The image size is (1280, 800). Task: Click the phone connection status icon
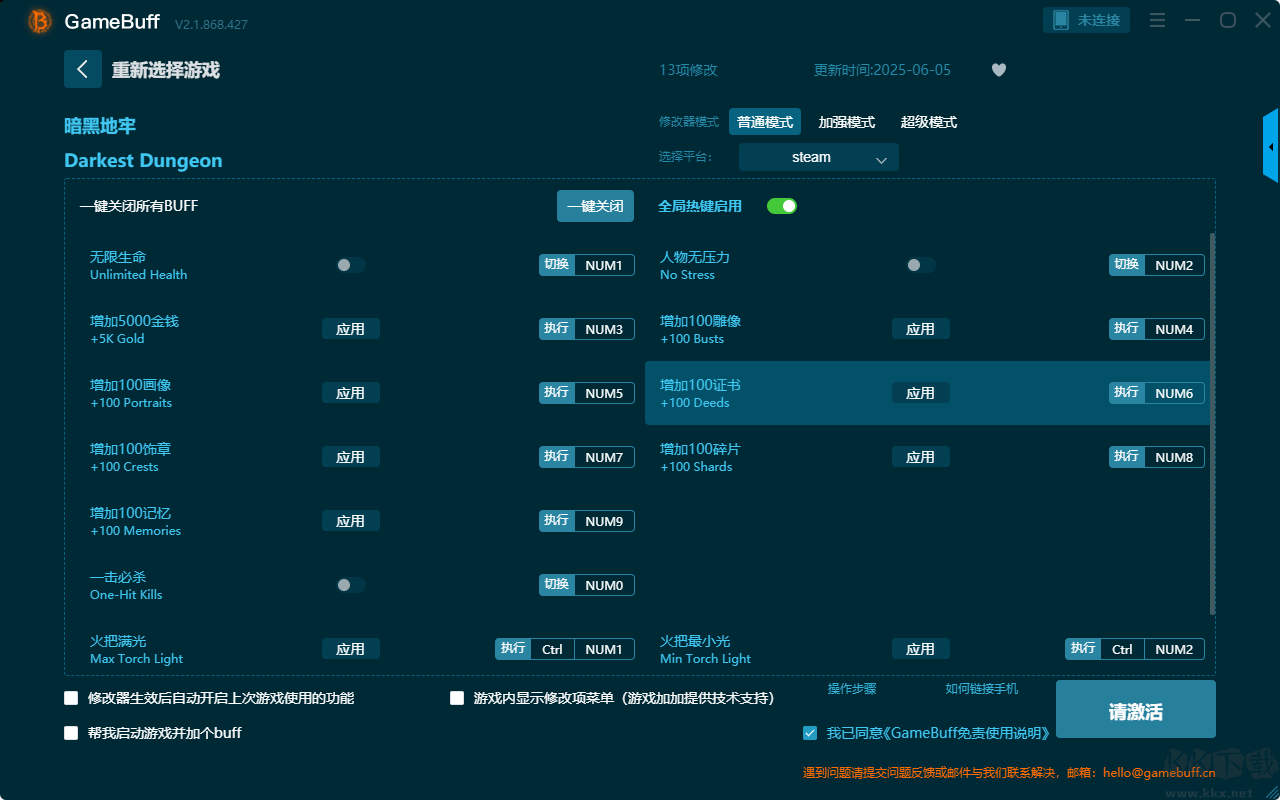click(1060, 20)
